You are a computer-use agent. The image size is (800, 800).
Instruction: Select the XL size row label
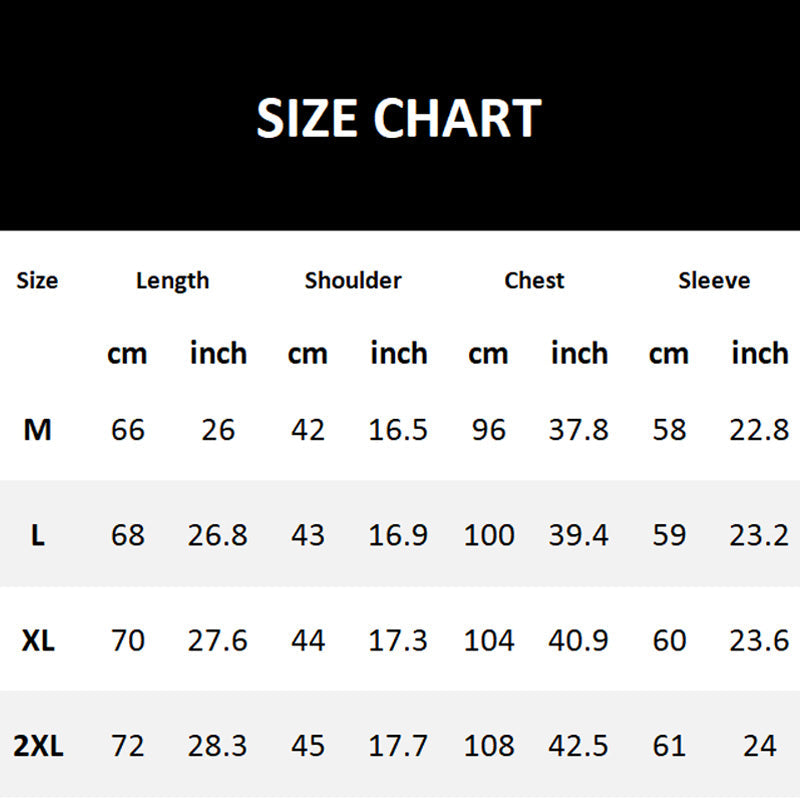(x=37, y=640)
